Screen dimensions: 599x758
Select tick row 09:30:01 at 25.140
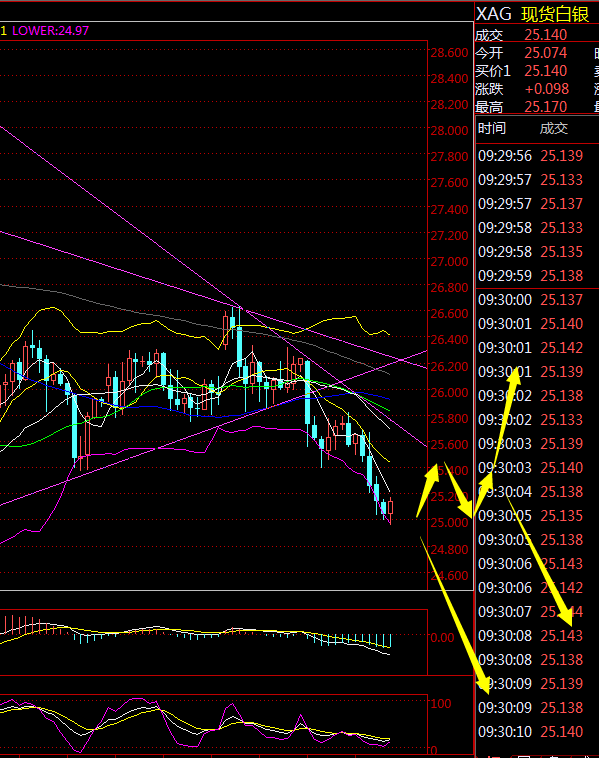[530, 323]
